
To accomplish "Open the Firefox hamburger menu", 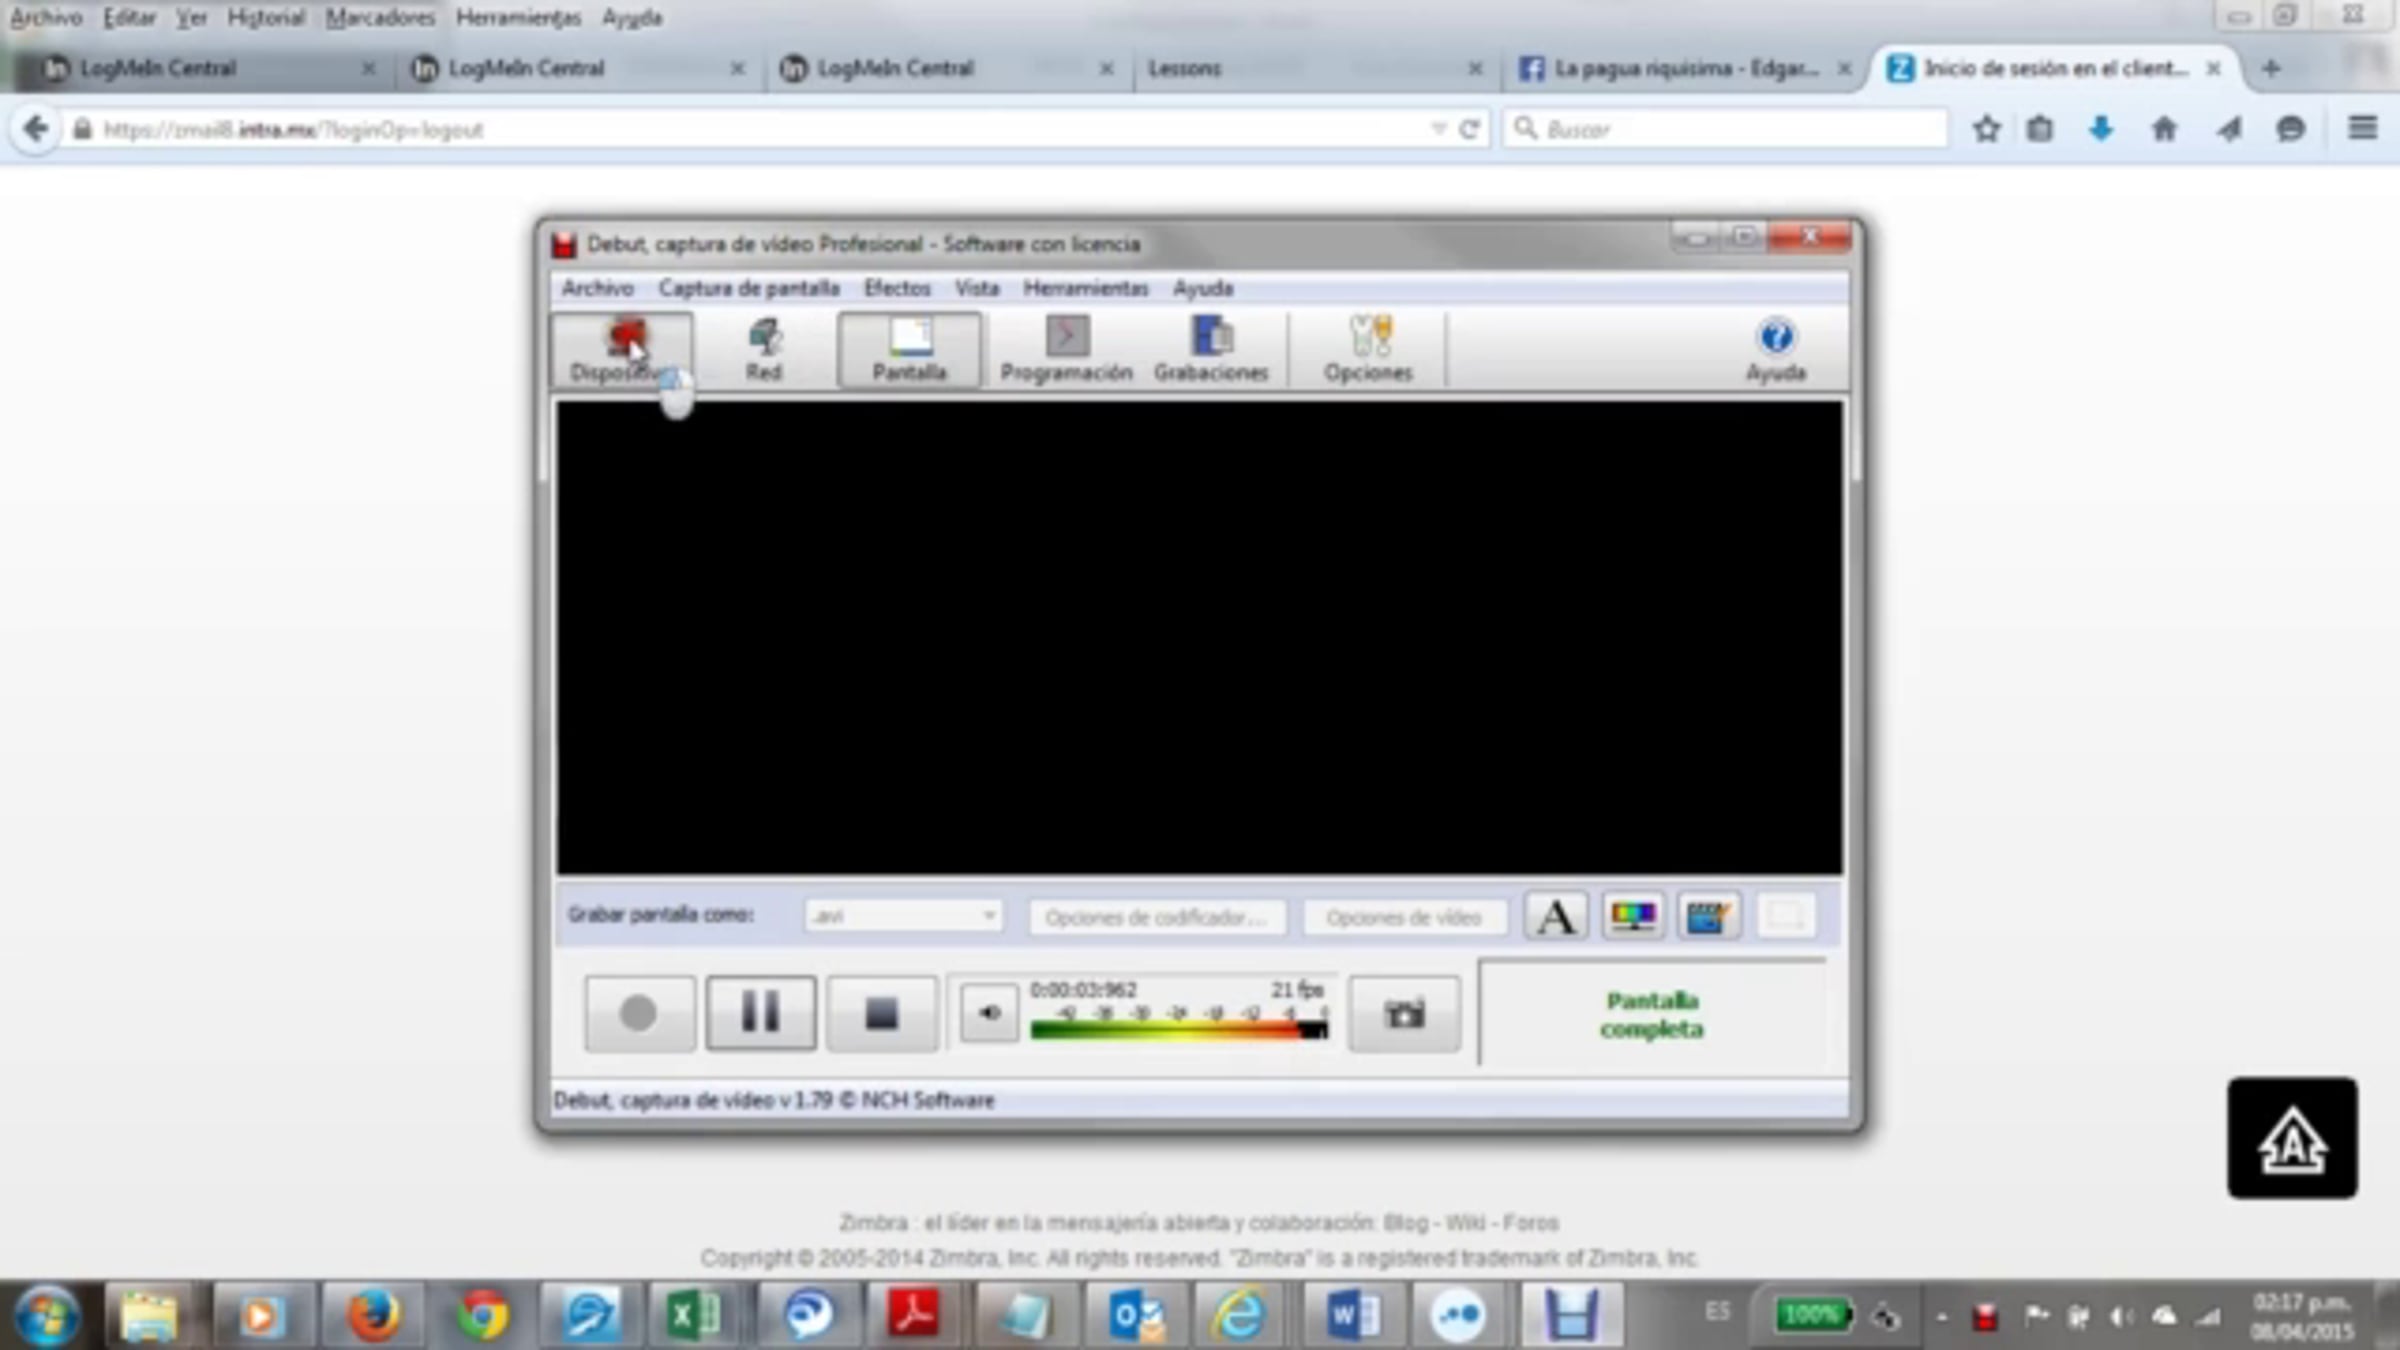I will click(x=2362, y=129).
